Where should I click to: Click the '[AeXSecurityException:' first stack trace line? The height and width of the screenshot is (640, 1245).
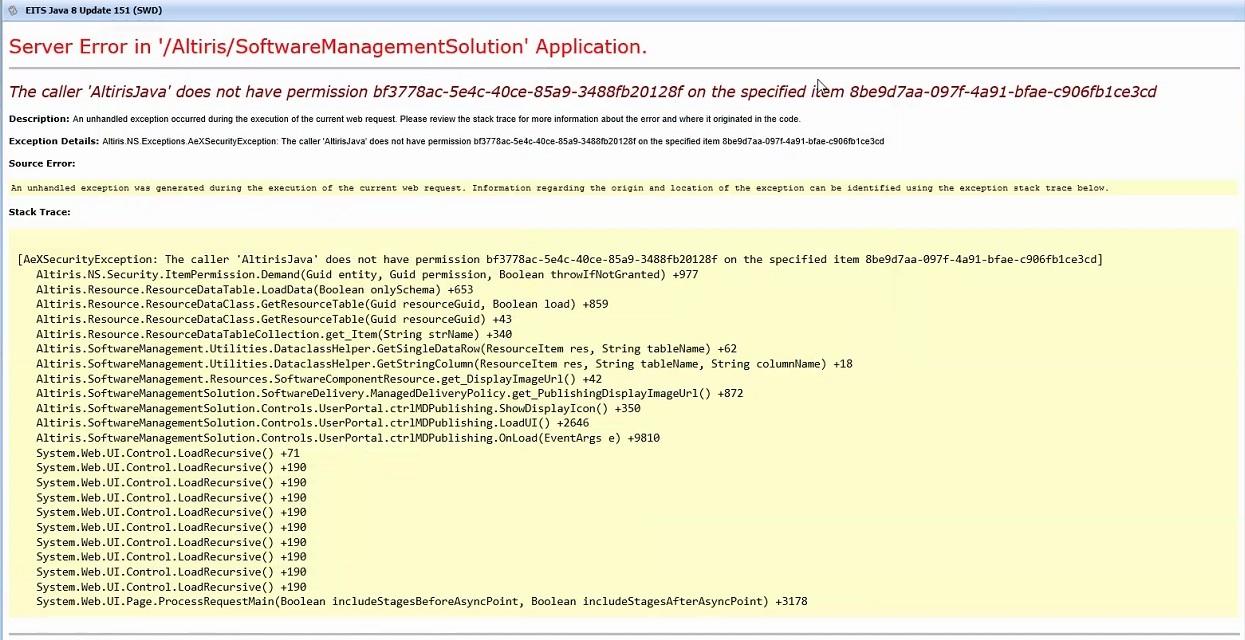click(x=560, y=259)
